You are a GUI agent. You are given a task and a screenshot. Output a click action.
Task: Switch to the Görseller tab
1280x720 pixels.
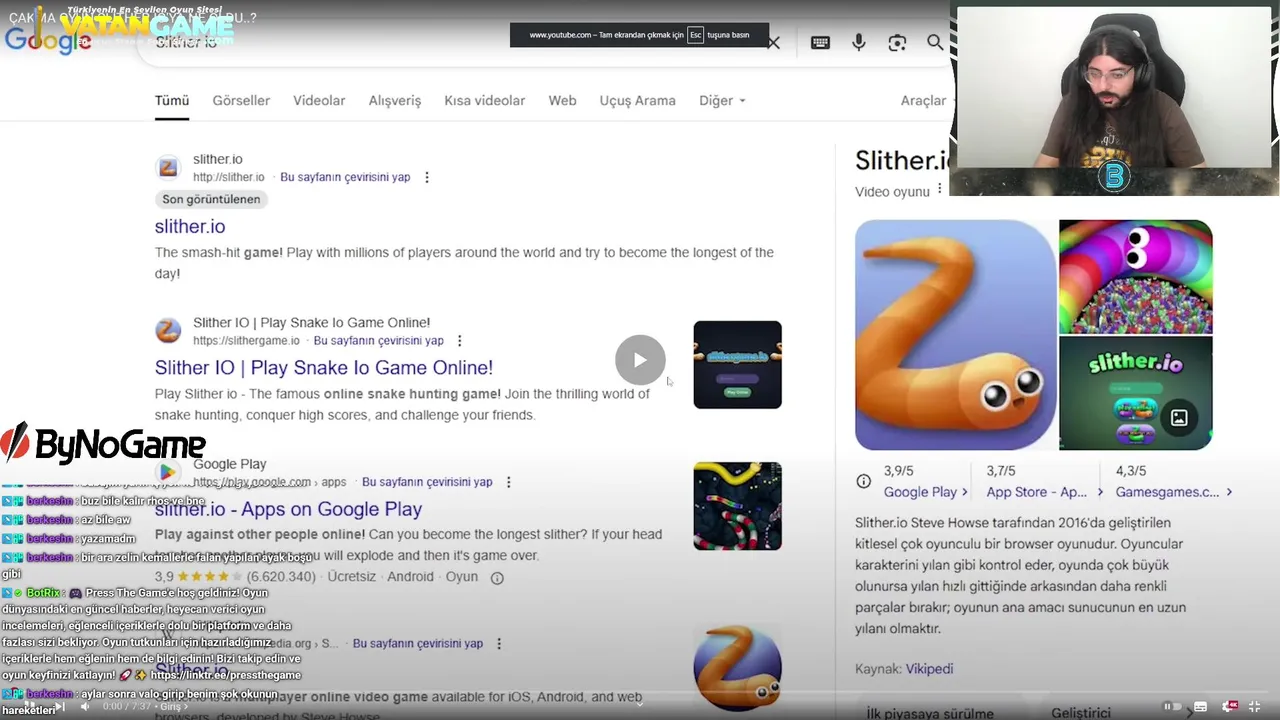[x=241, y=100]
